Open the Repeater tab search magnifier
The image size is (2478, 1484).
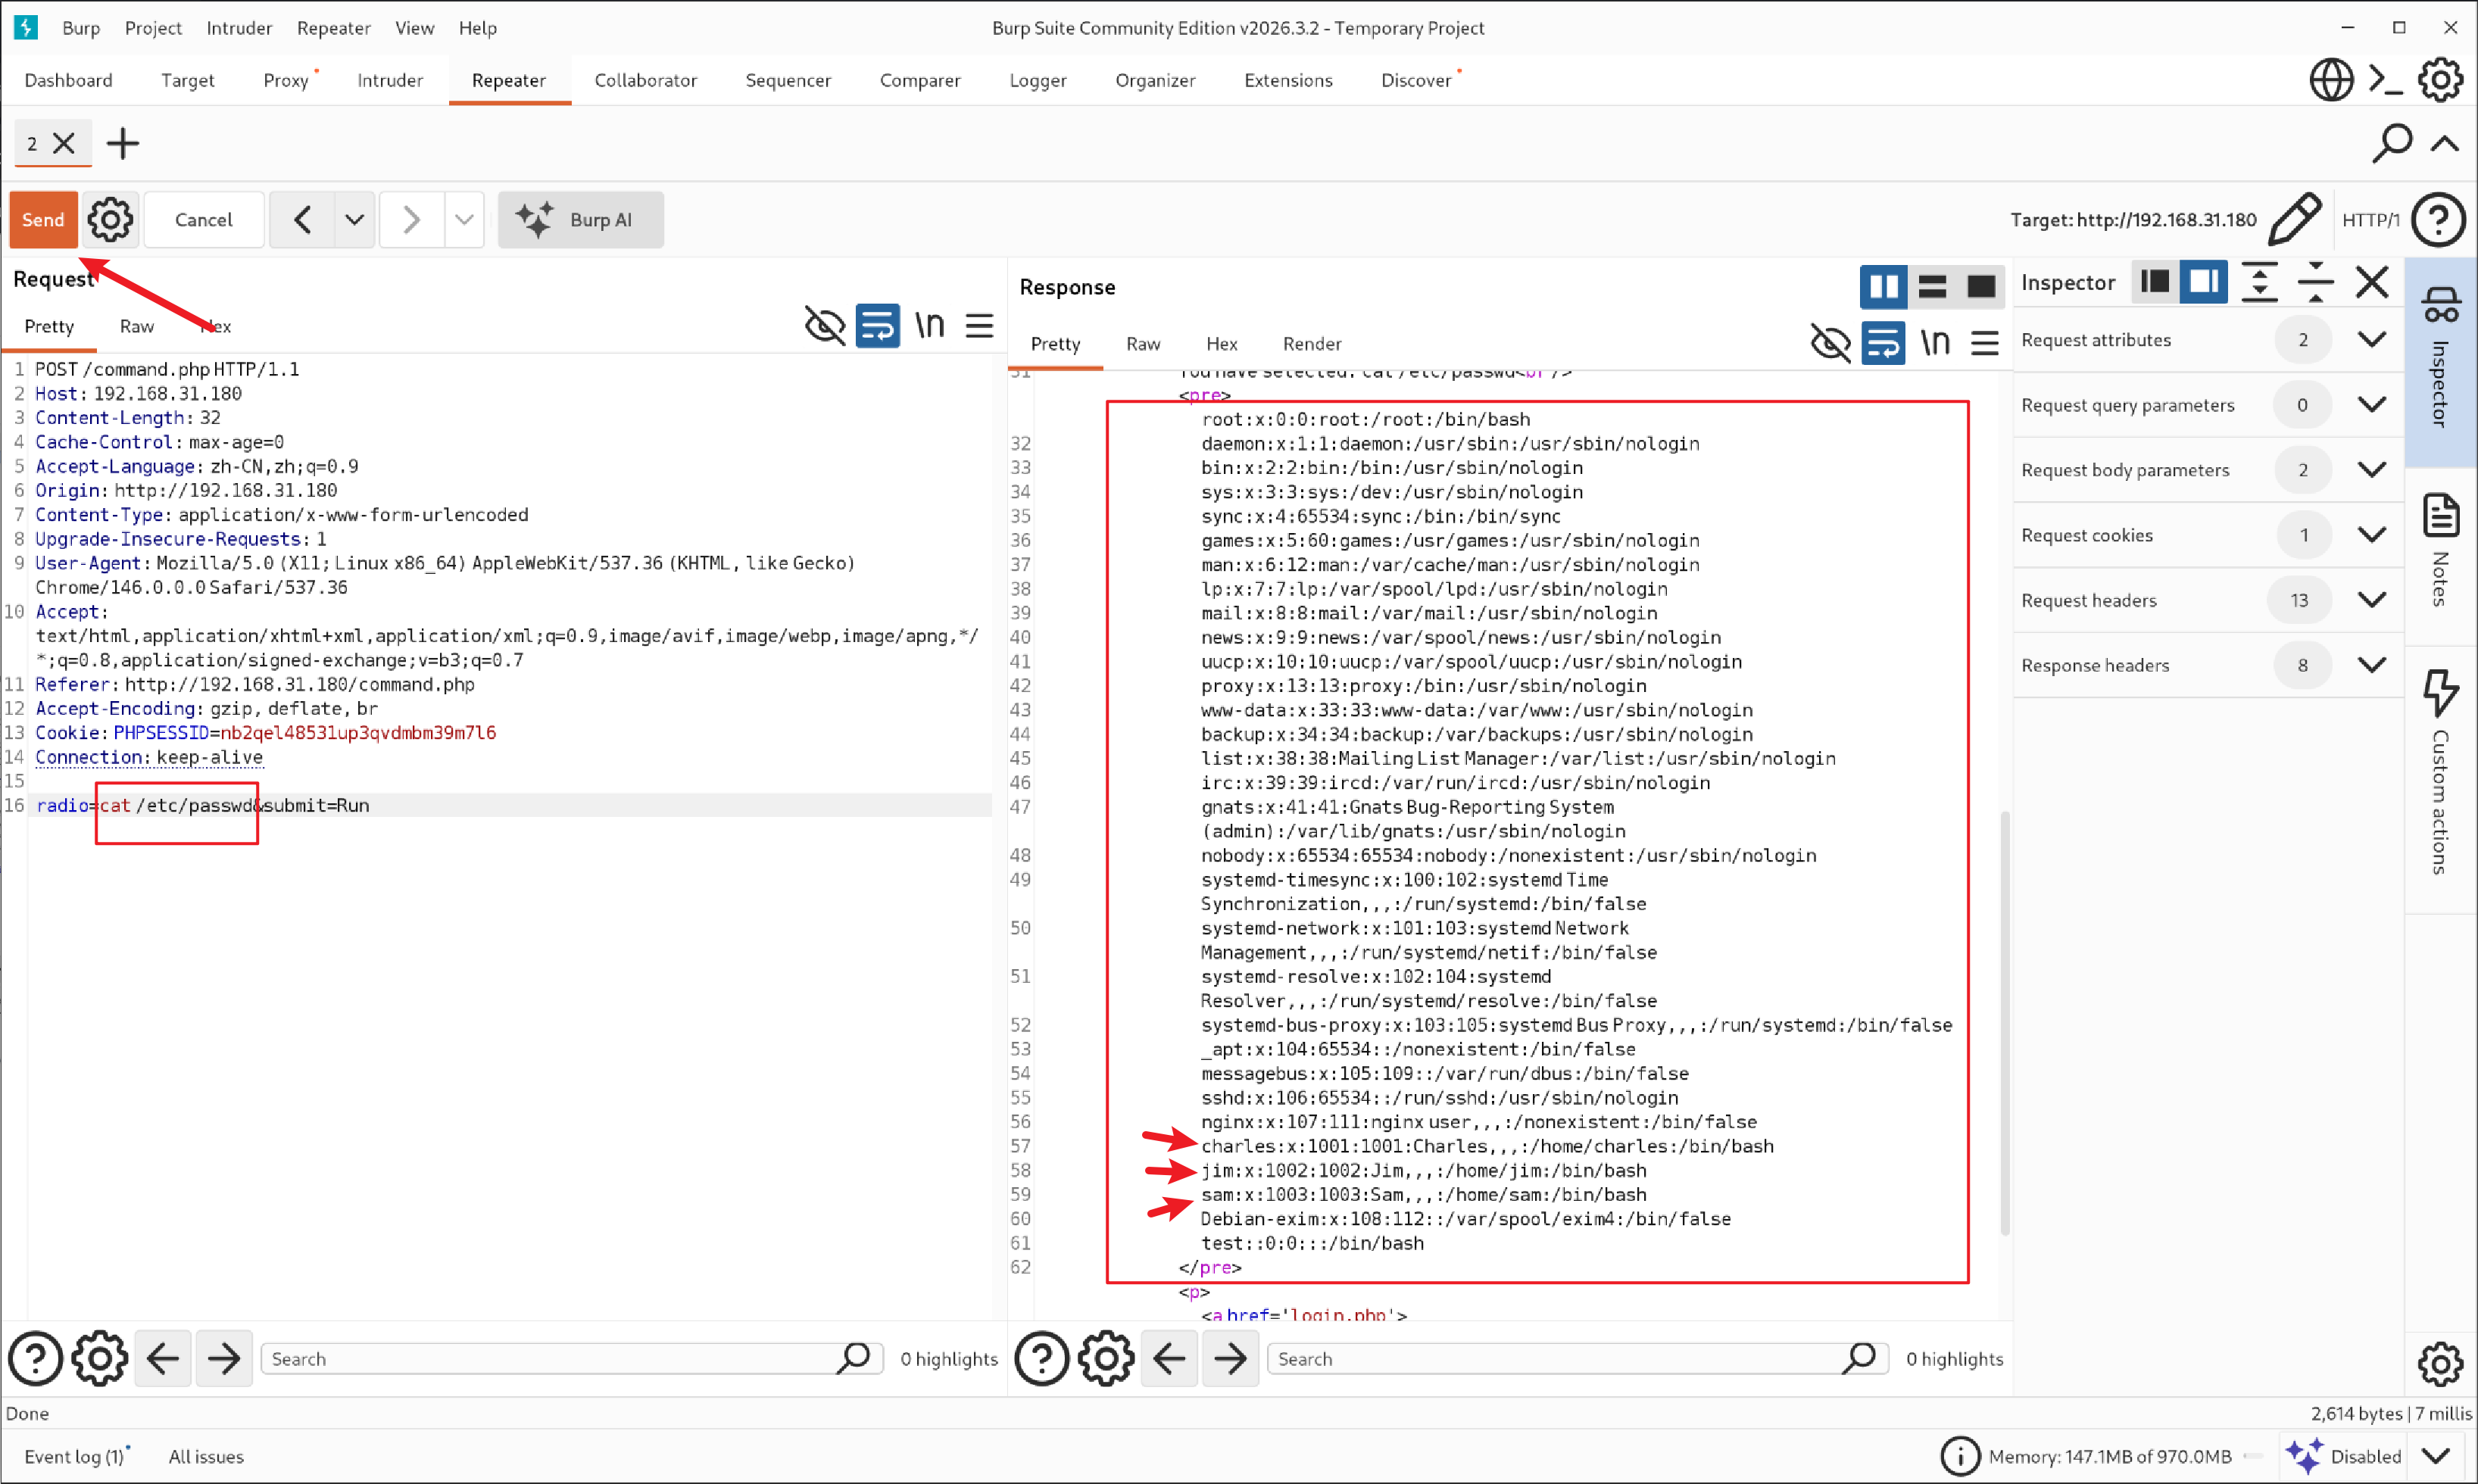[x=2392, y=144]
